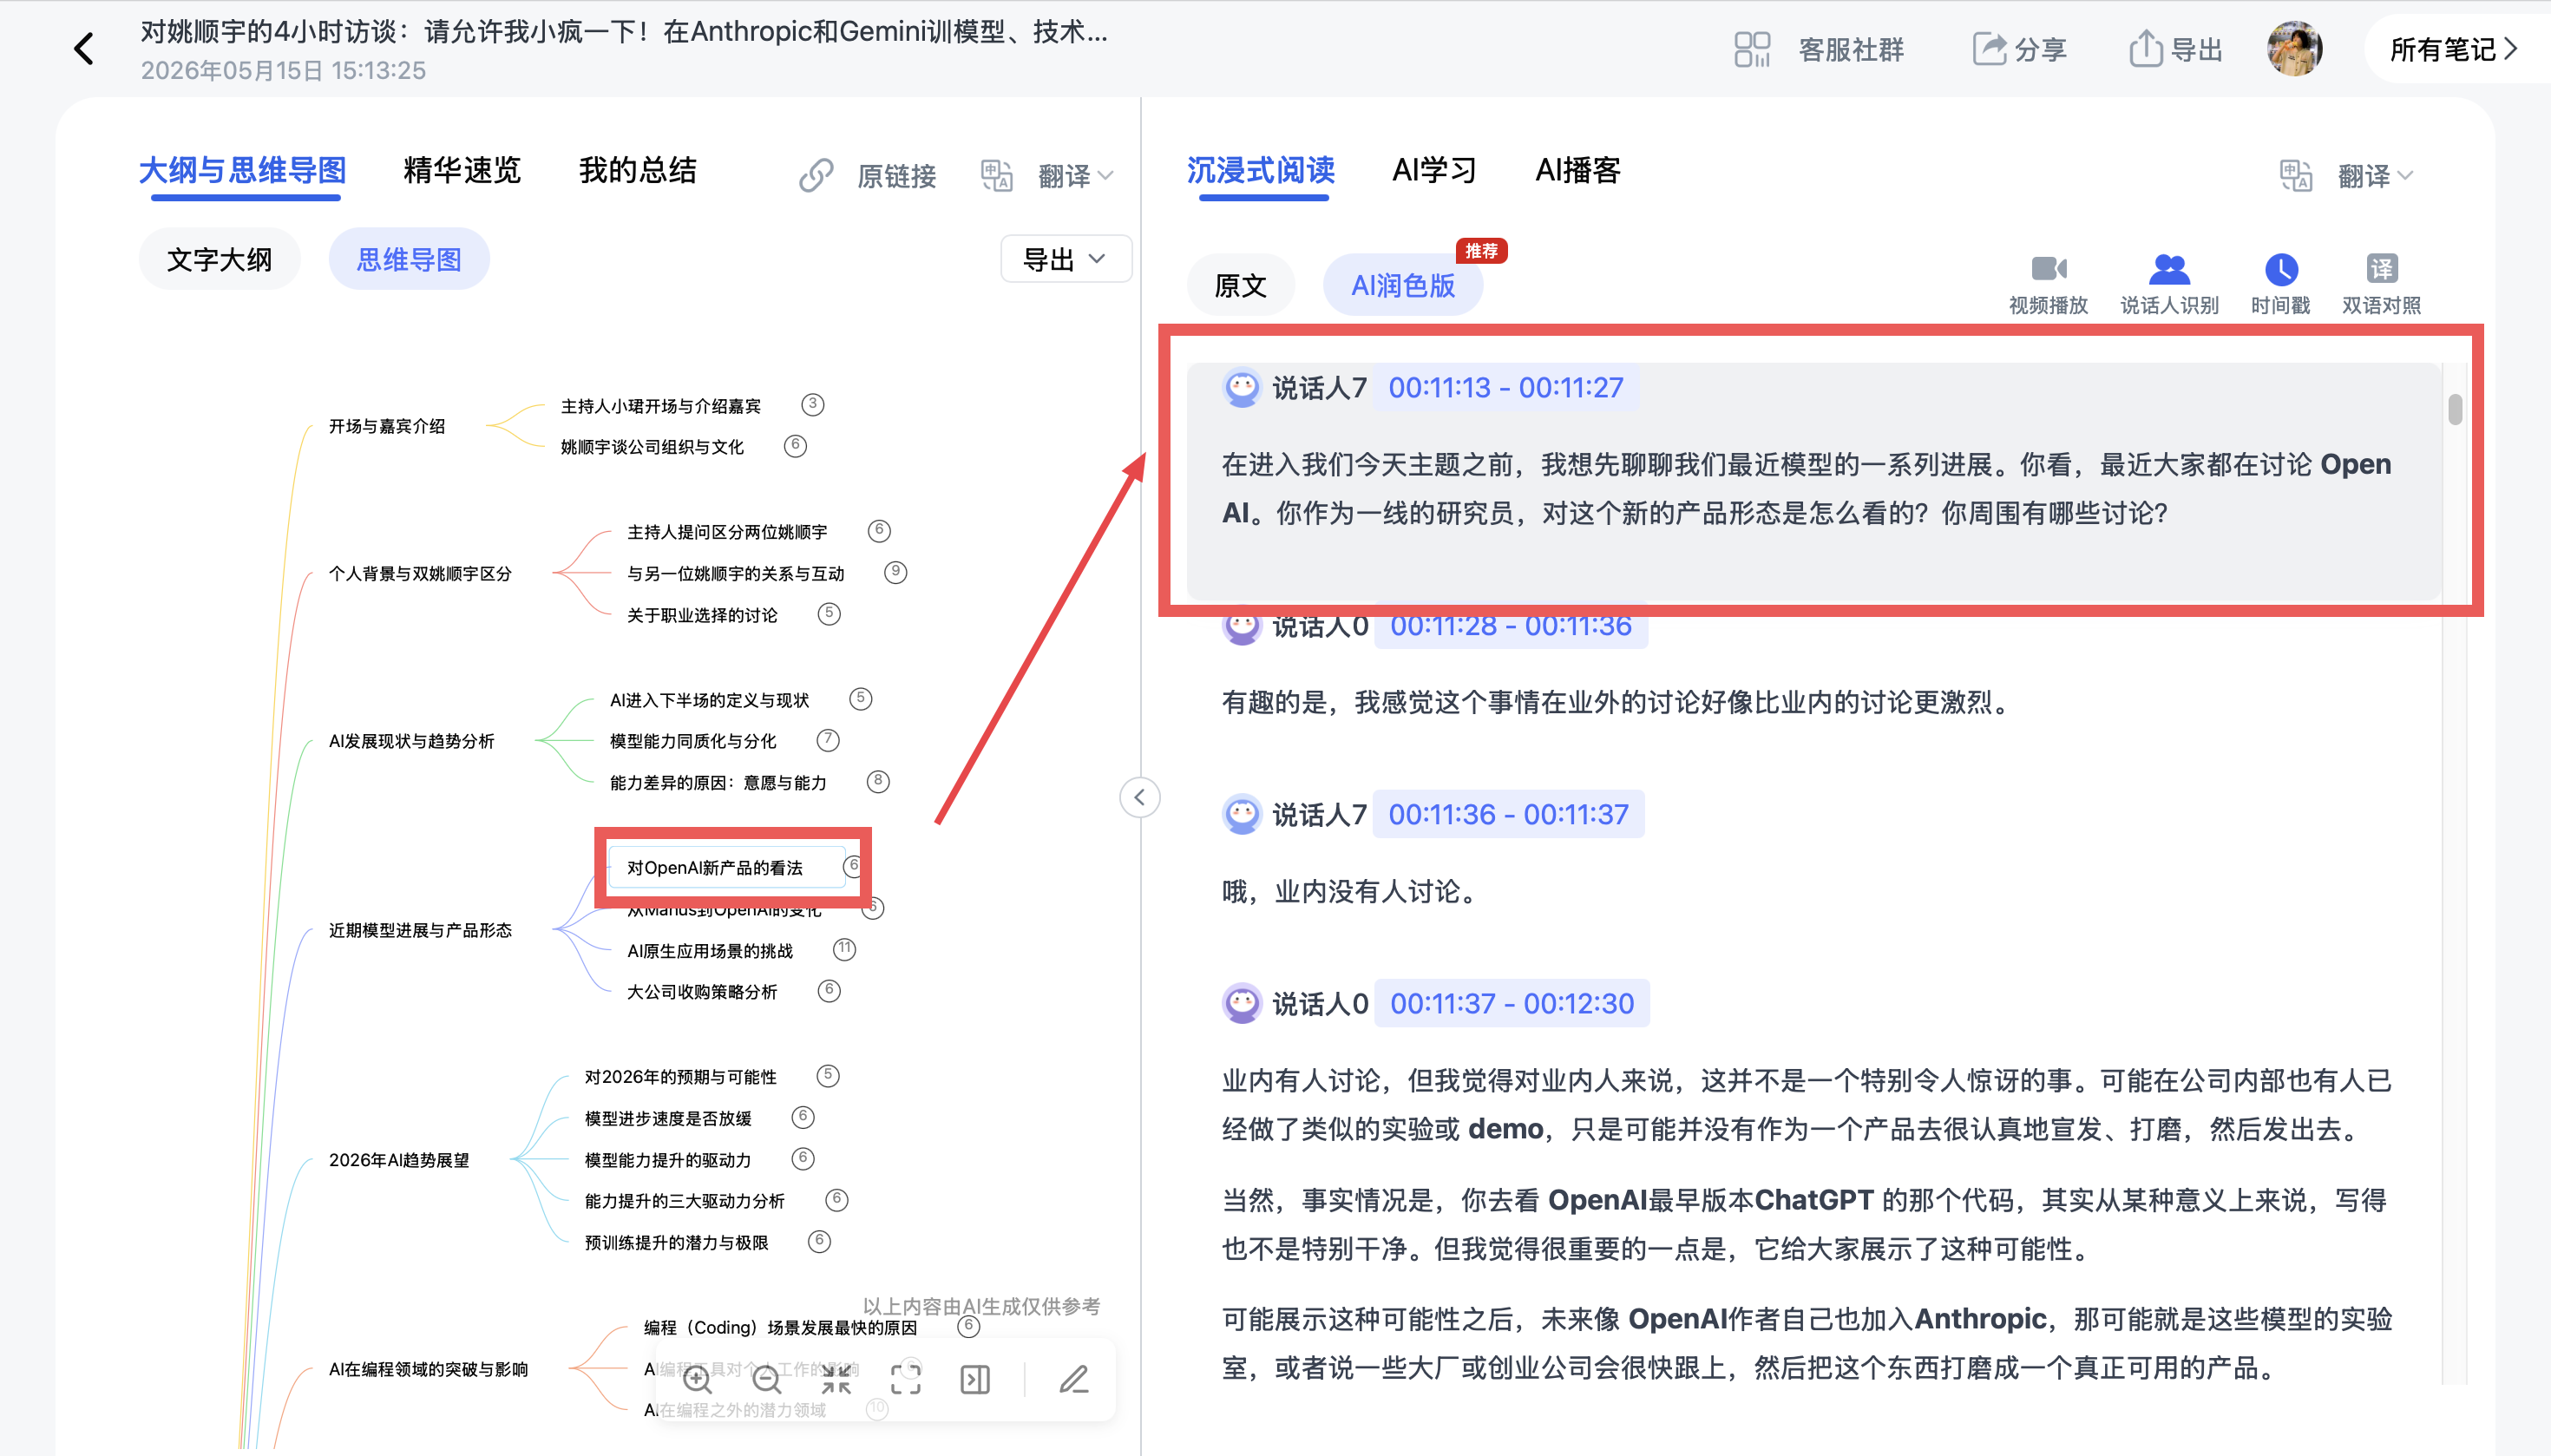Screen dimensions: 2551x1456
Task: Select AI润色版 transcript version
Action: 1403,285
